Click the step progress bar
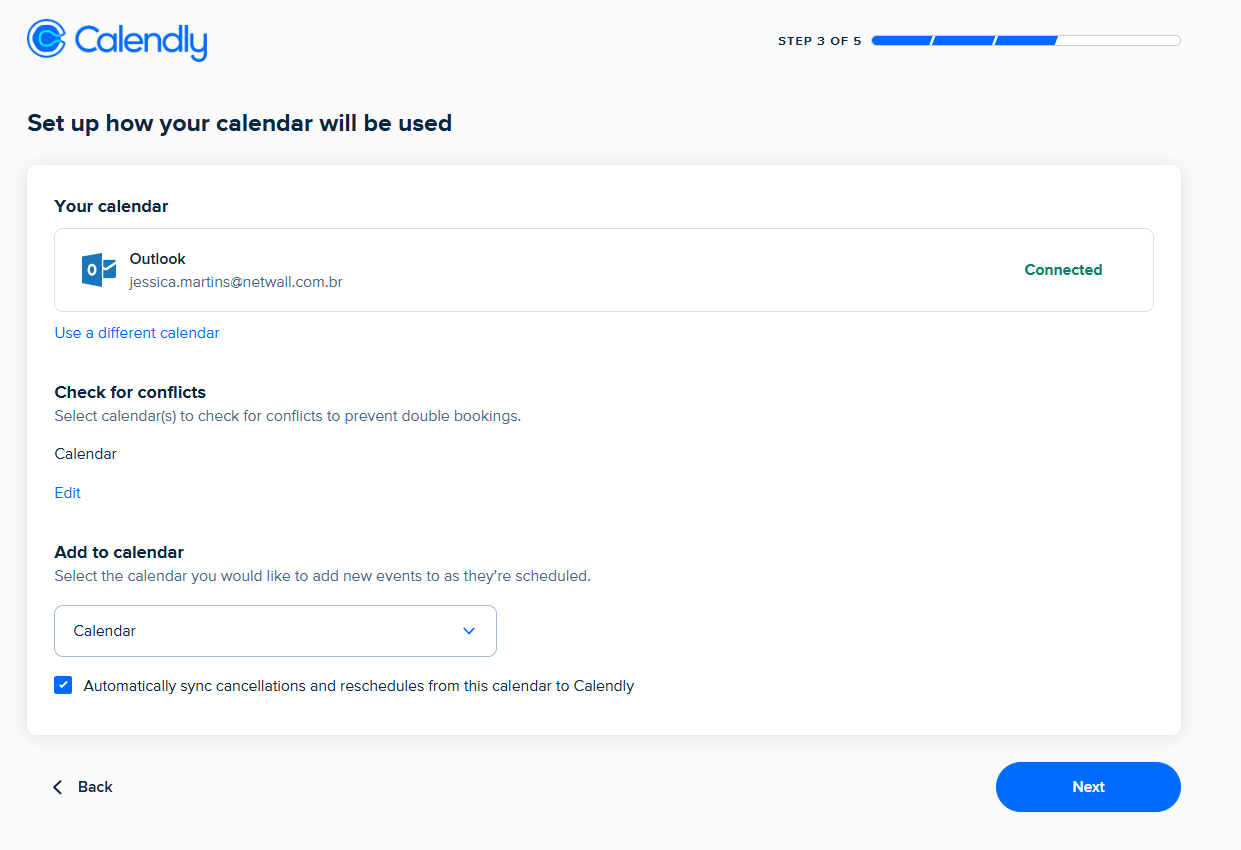Image resolution: width=1241 pixels, height=850 pixels. [1026, 41]
